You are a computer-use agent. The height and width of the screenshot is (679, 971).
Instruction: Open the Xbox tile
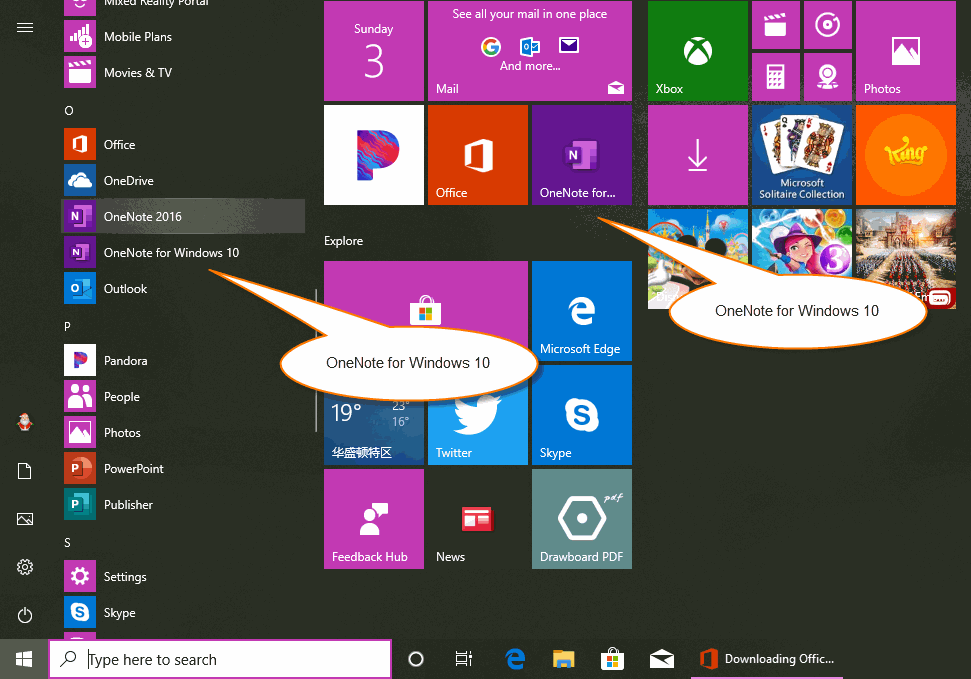698,51
